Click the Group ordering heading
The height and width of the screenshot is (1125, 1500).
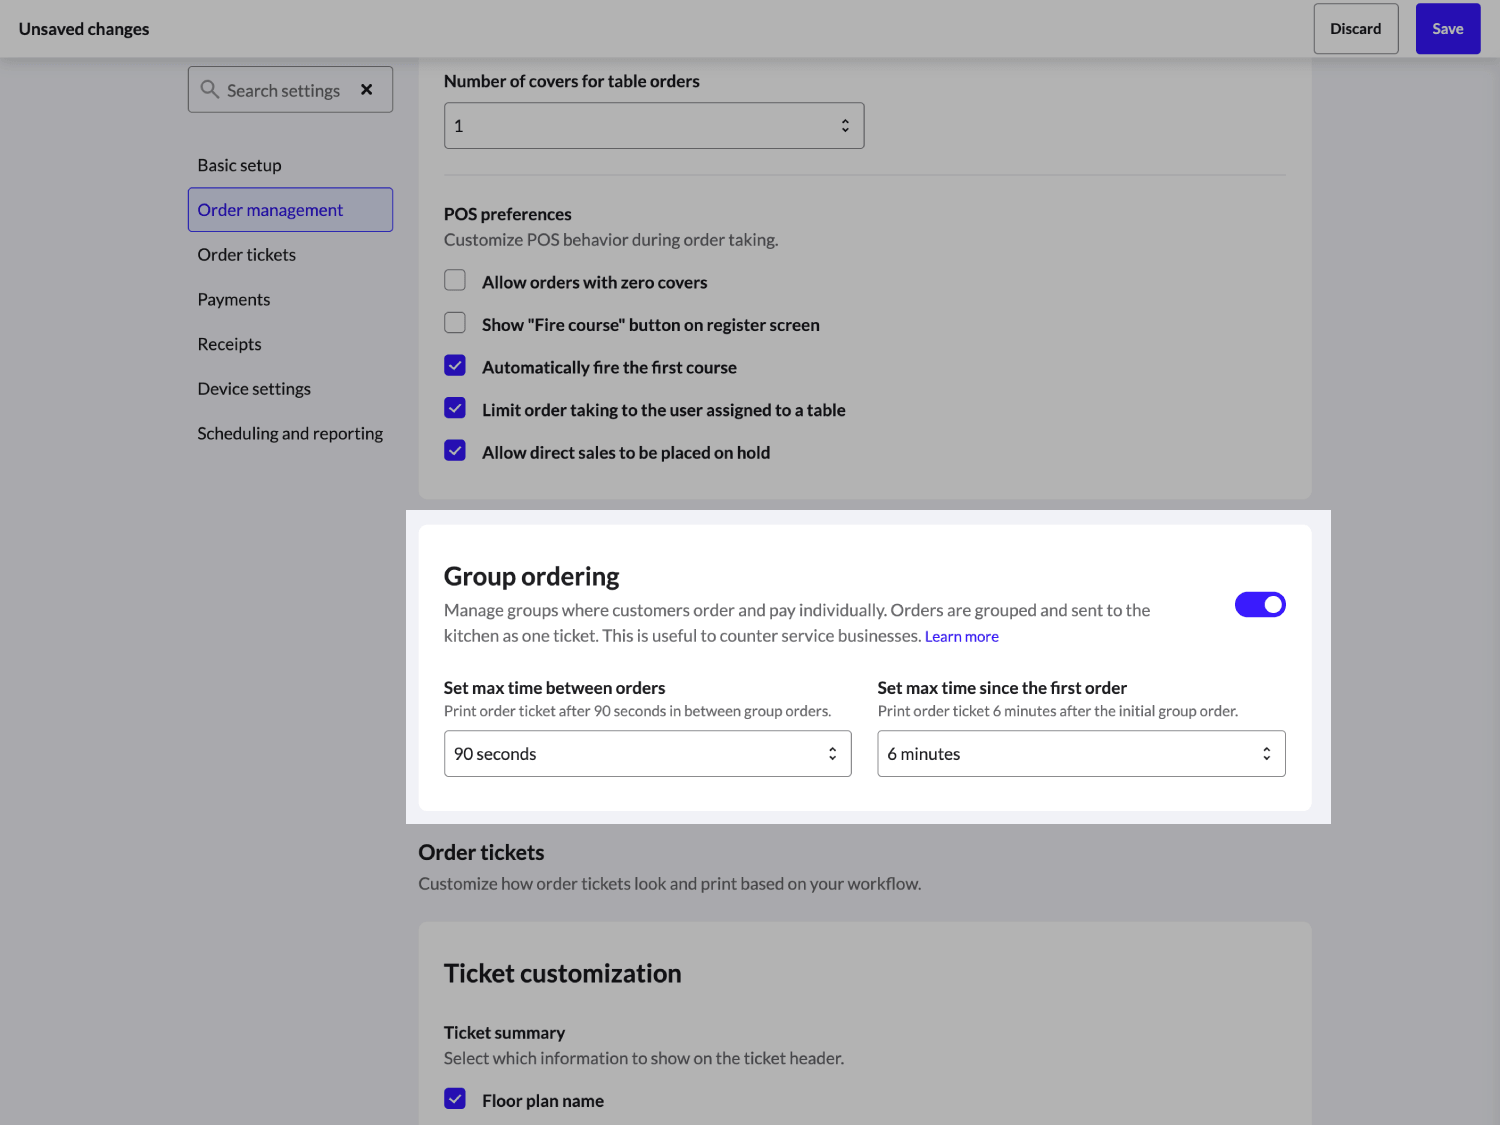tap(532, 577)
